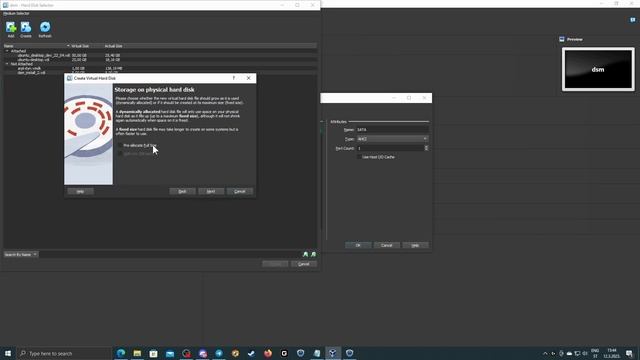640x360 pixels.
Task: Click the taskbar clock showing 13:44
Action: (611, 353)
